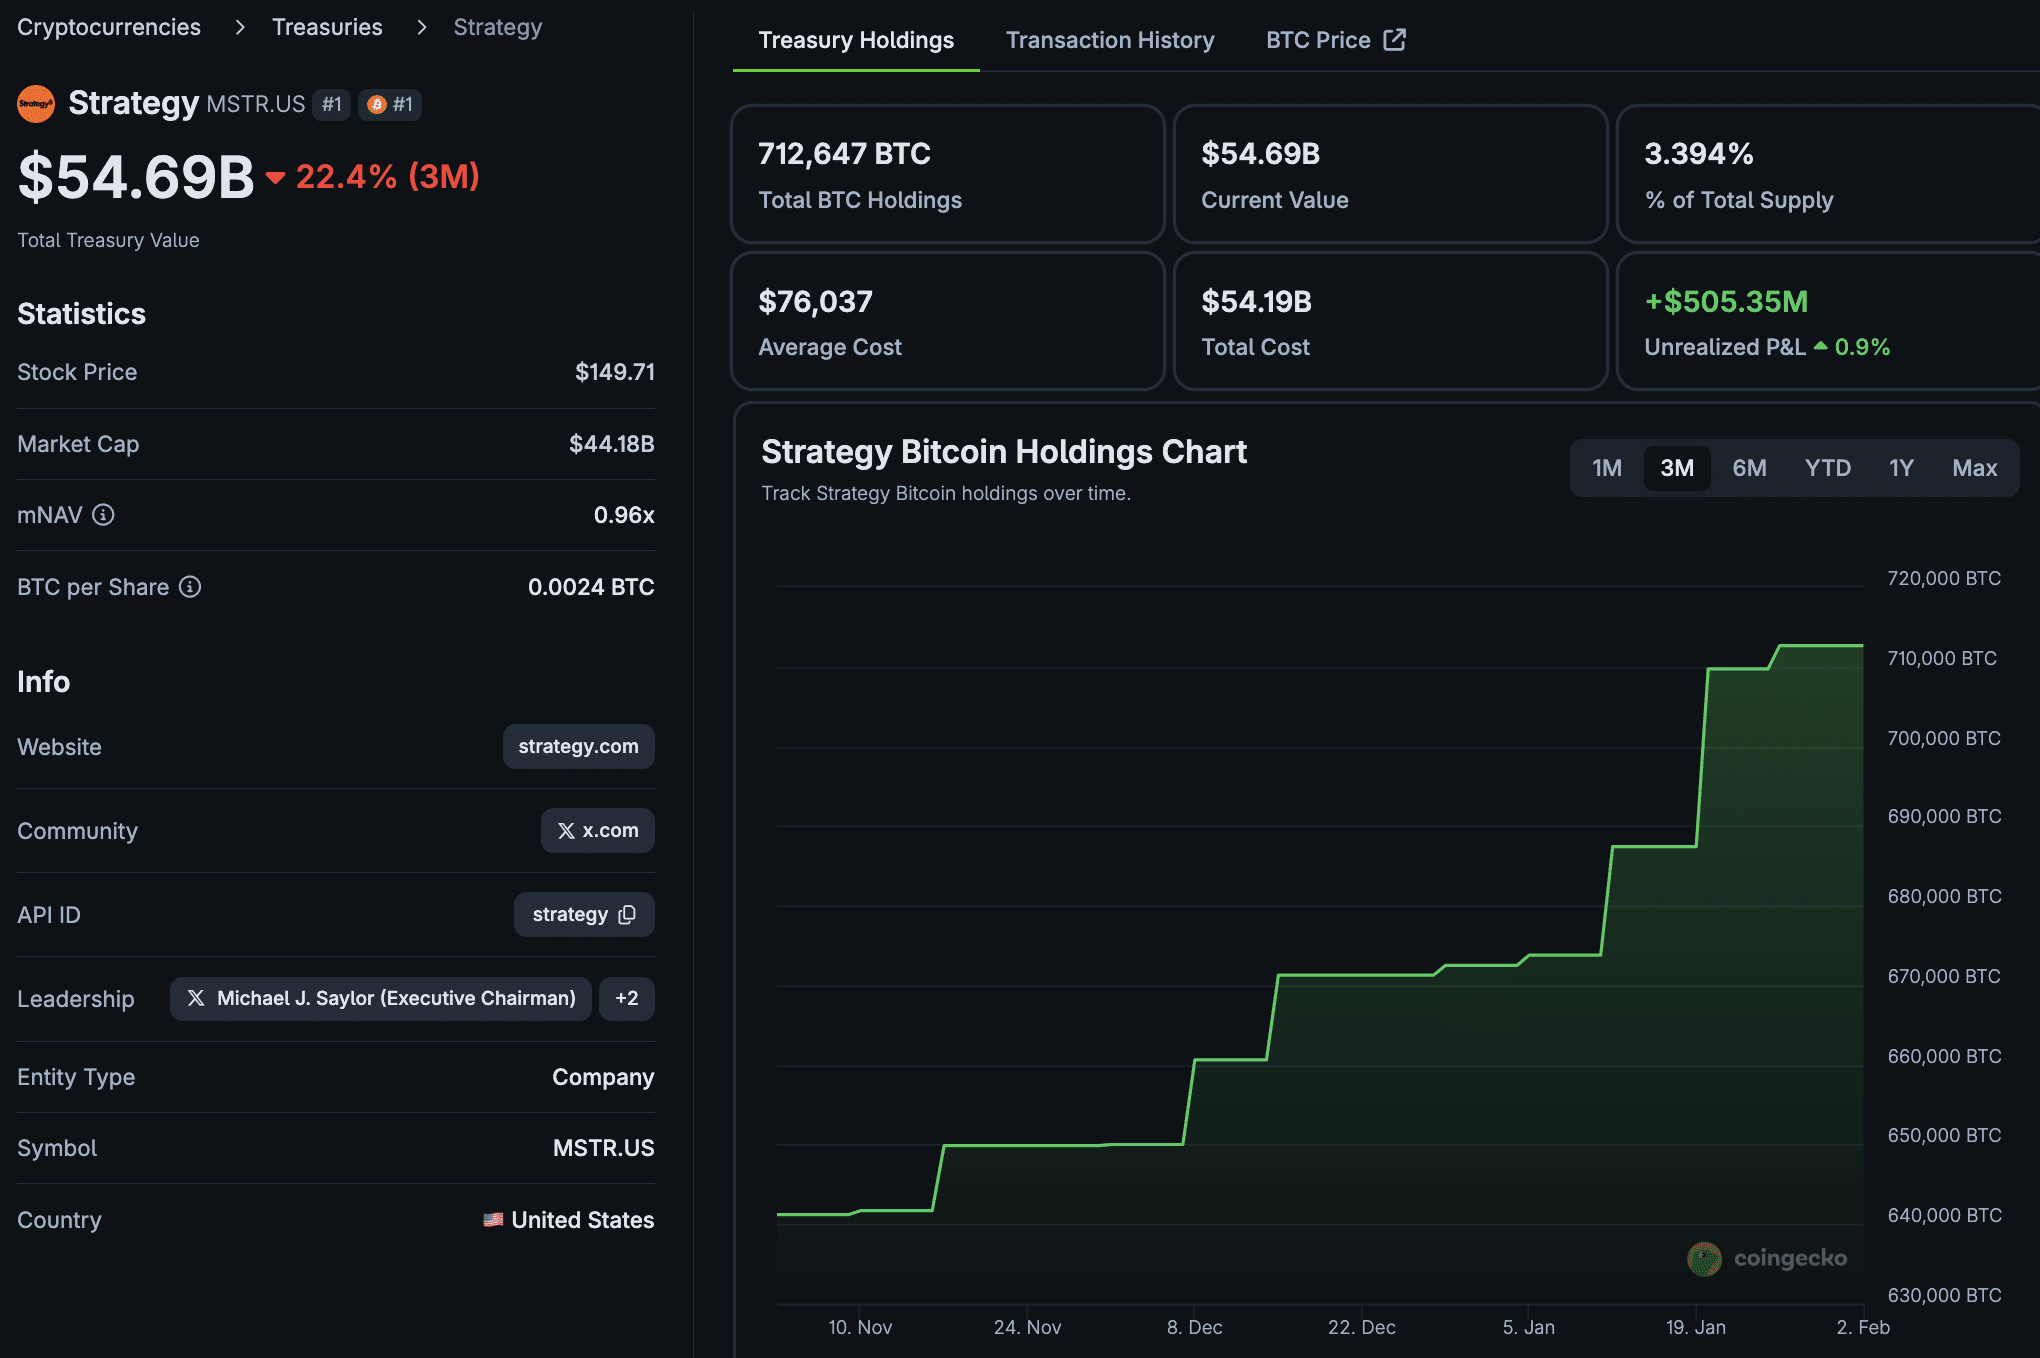This screenshot has width=2040, height=1358.
Task: Open the mNAV info tooltip icon
Action: pyautogui.click(x=103, y=515)
